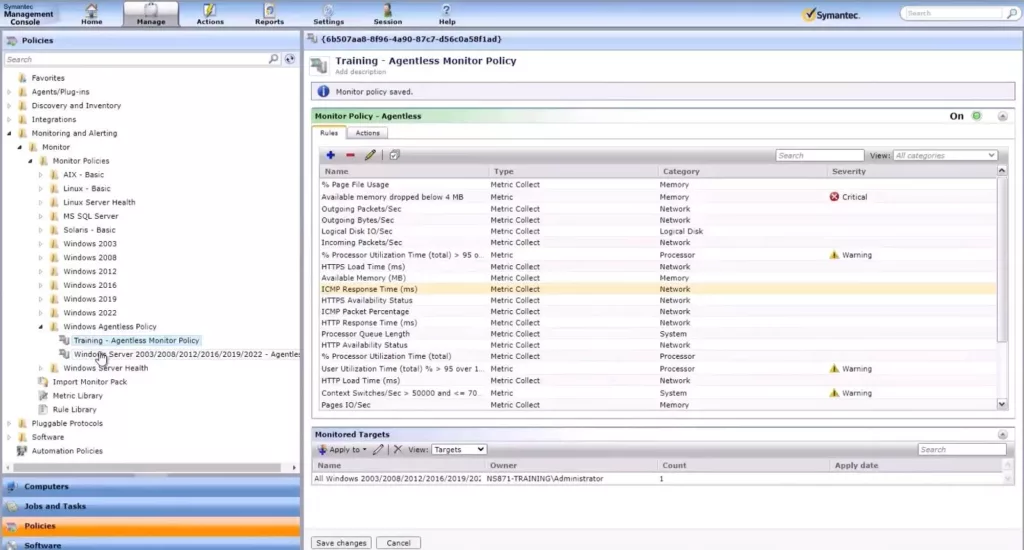
Task: Edit selected rule with pencil icon
Action: click(370, 155)
